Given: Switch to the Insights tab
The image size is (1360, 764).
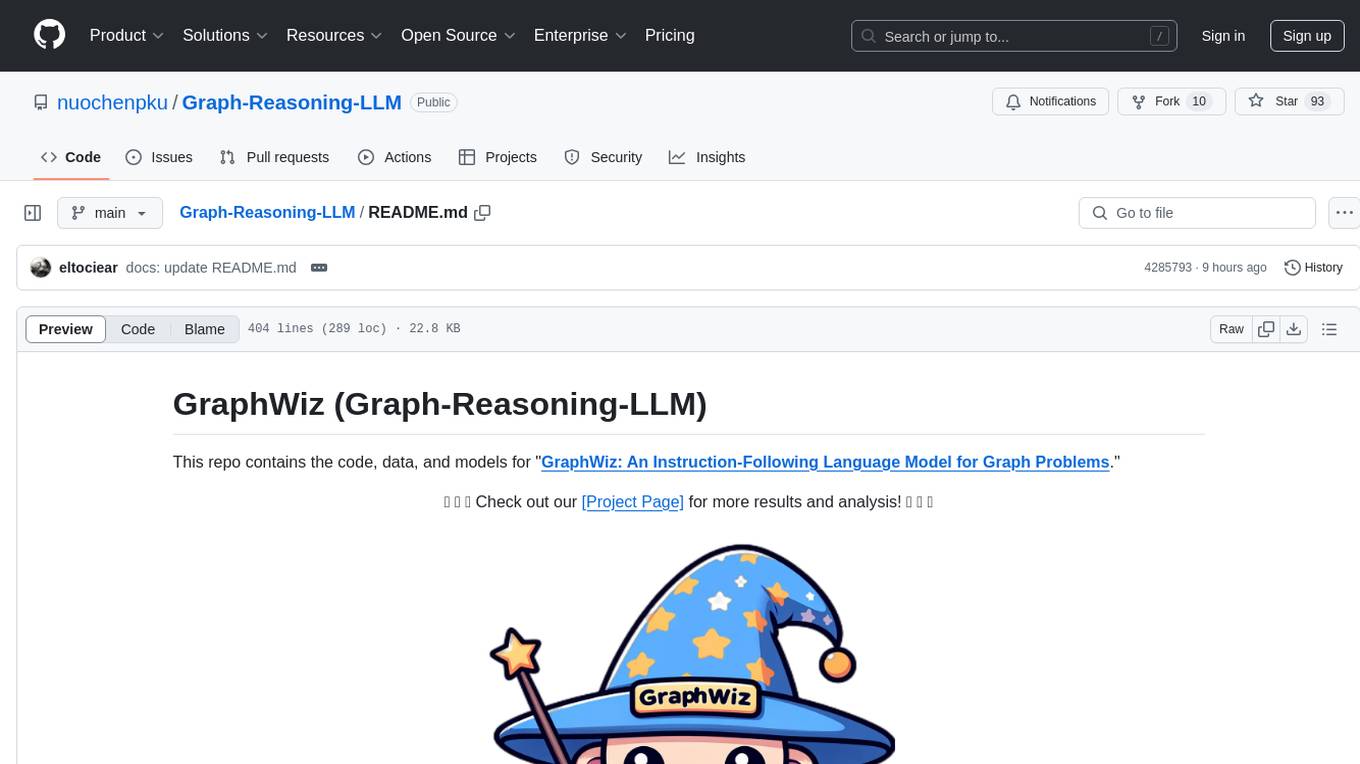Looking at the screenshot, I should [707, 157].
